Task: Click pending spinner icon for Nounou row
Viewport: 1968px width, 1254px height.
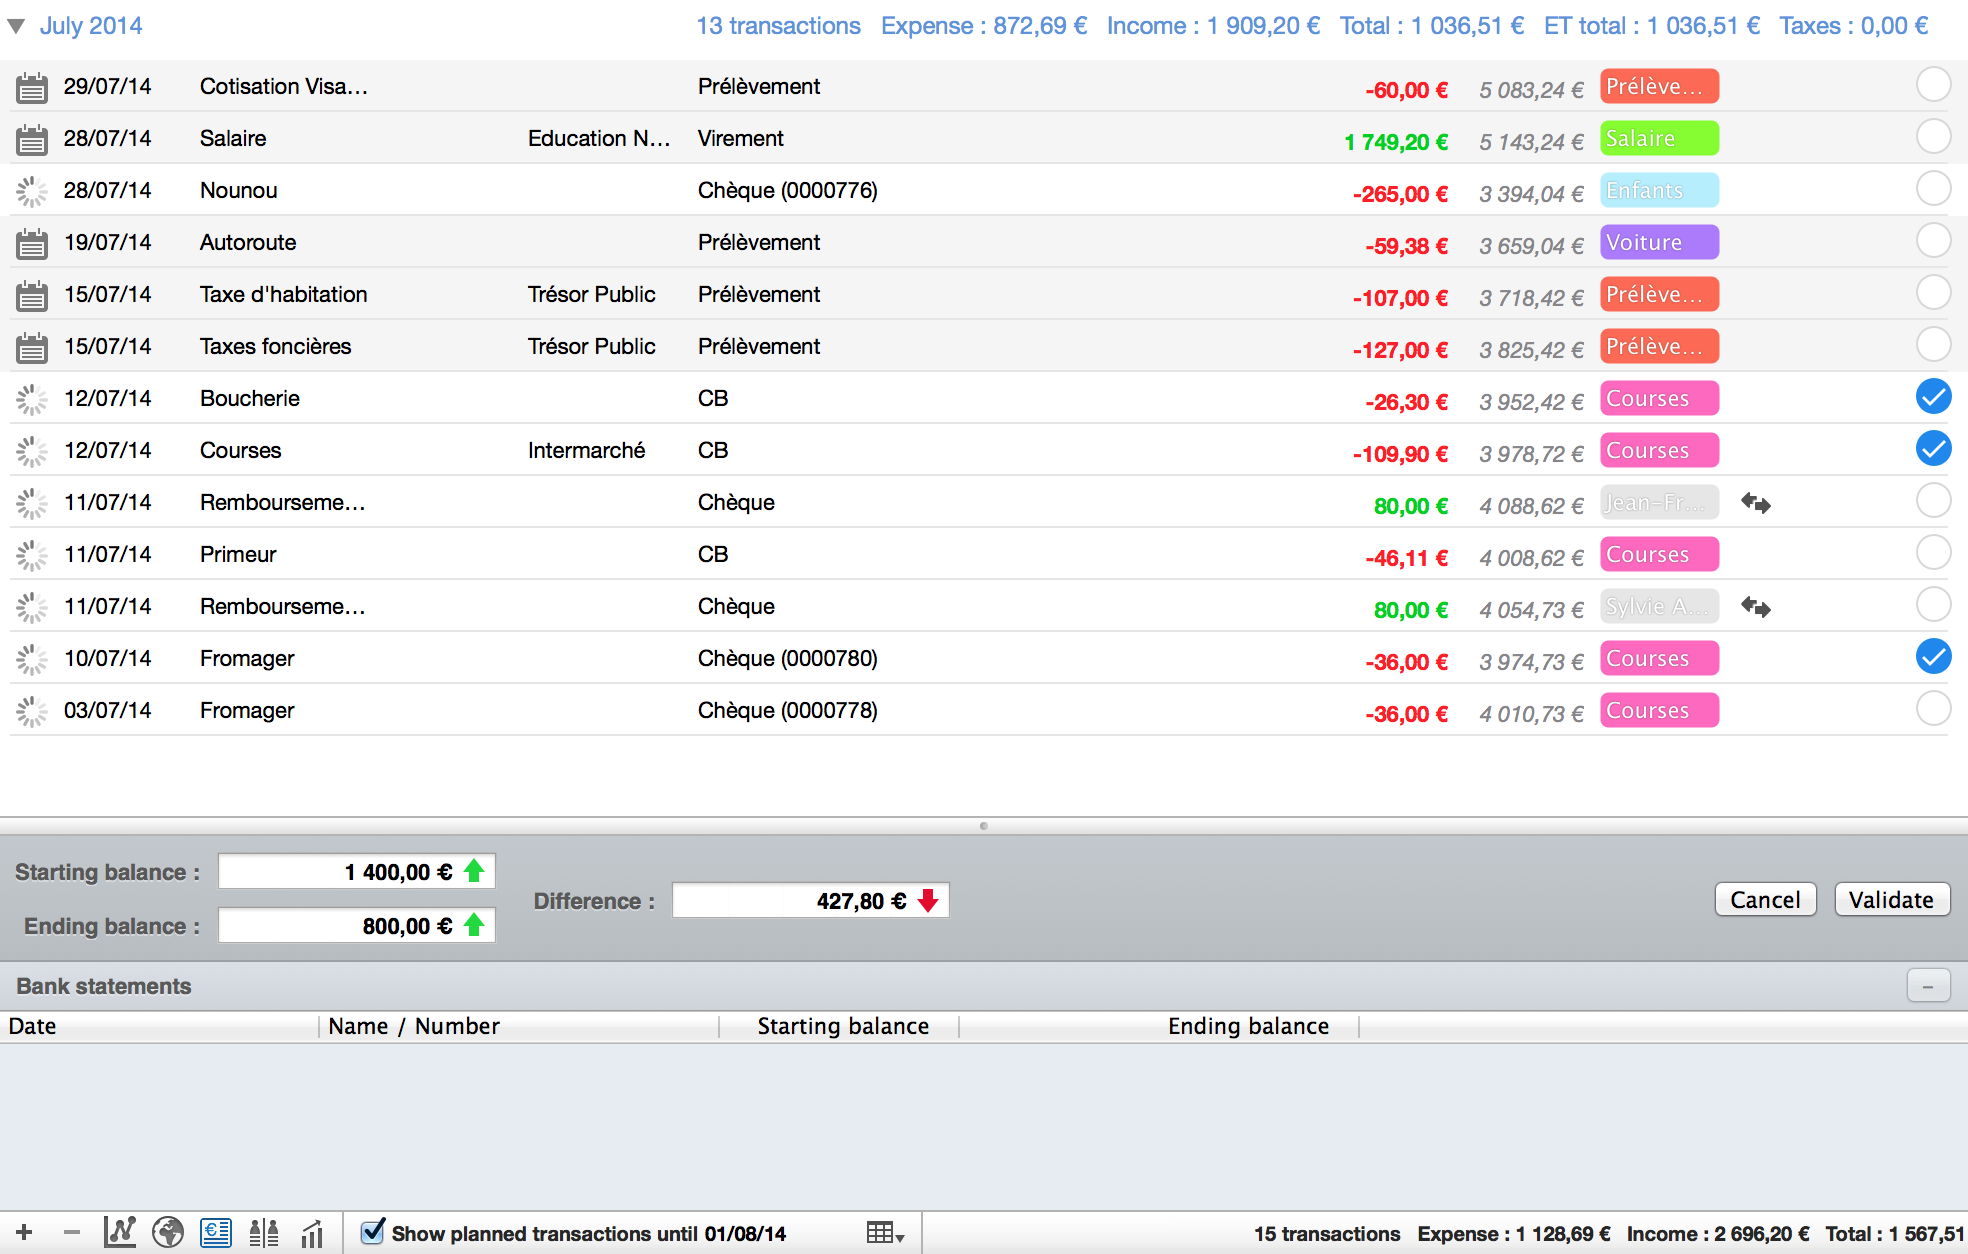Action: (32, 191)
